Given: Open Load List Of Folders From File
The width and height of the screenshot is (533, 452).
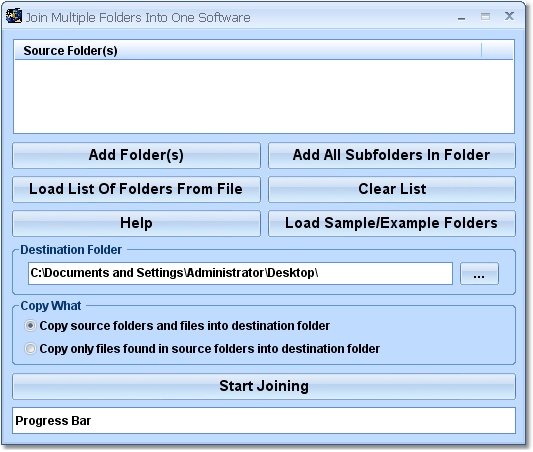Looking at the screenshot, I should (x=136, y=189).
